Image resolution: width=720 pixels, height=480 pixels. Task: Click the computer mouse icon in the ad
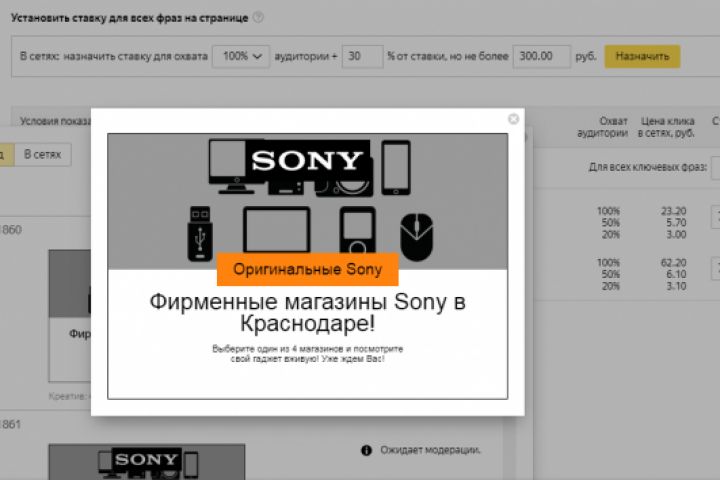point(416,237)
